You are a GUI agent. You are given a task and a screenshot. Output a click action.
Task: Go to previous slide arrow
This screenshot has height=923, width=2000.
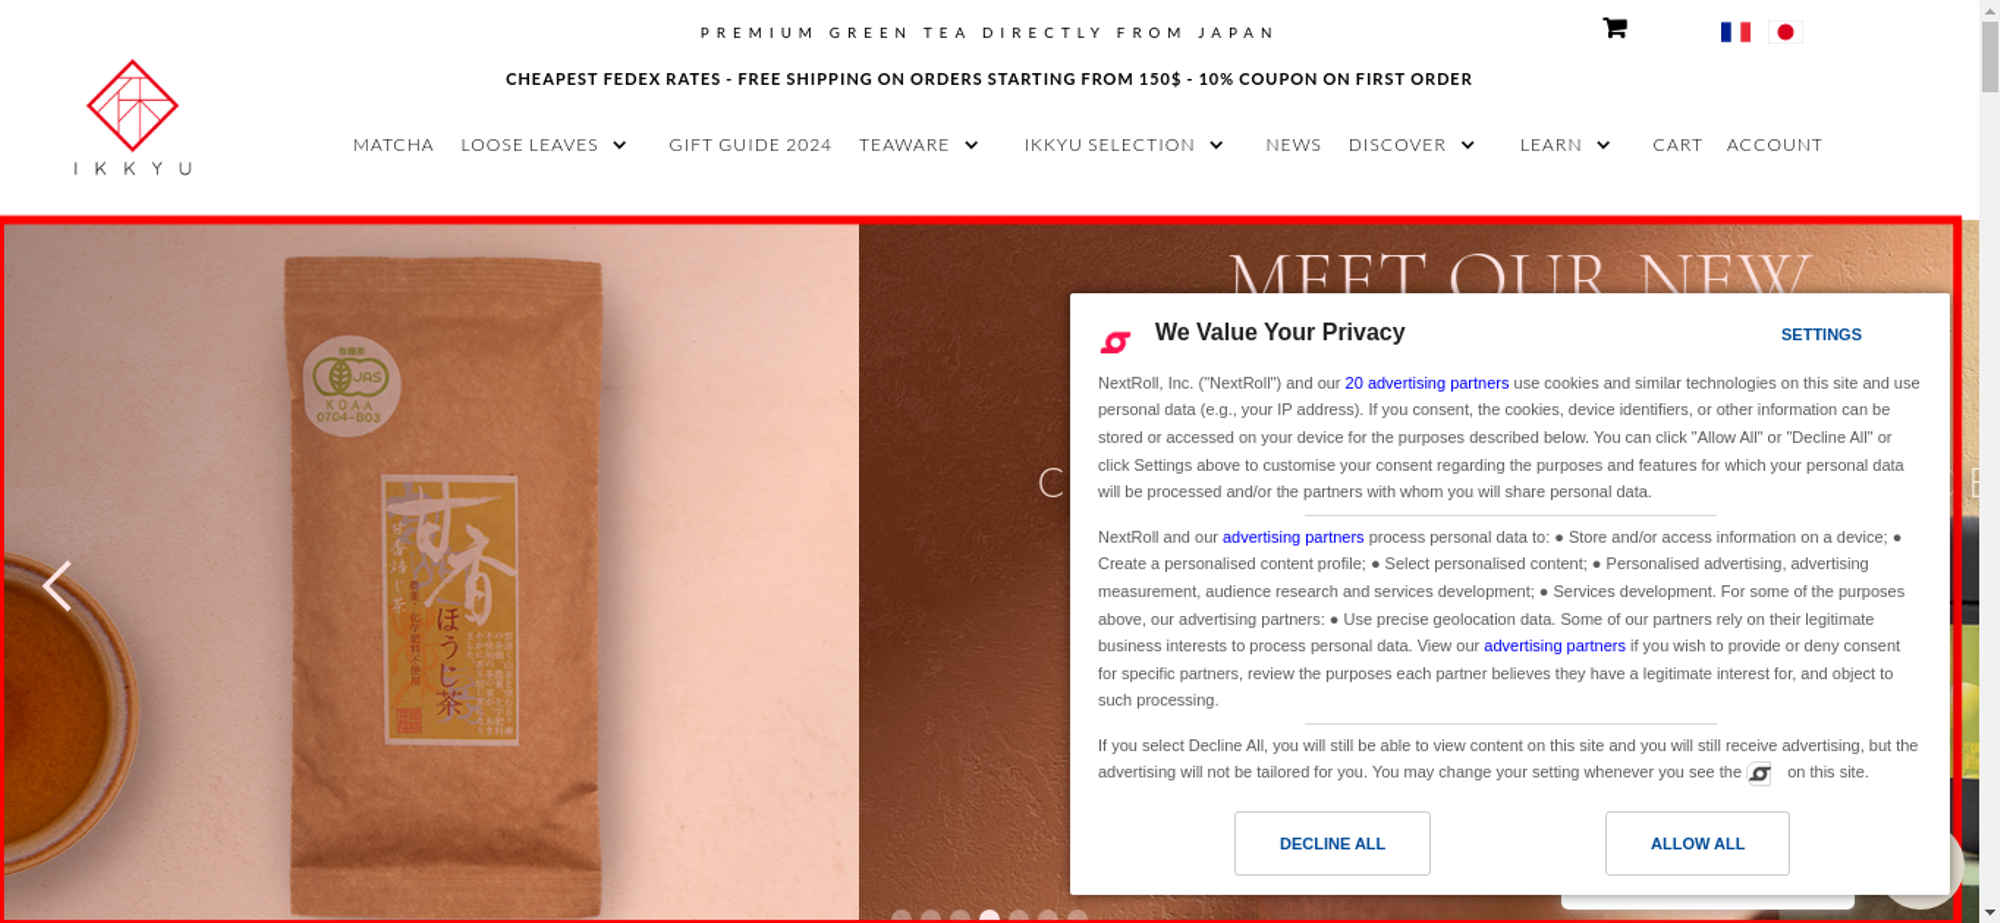[57, 585]
